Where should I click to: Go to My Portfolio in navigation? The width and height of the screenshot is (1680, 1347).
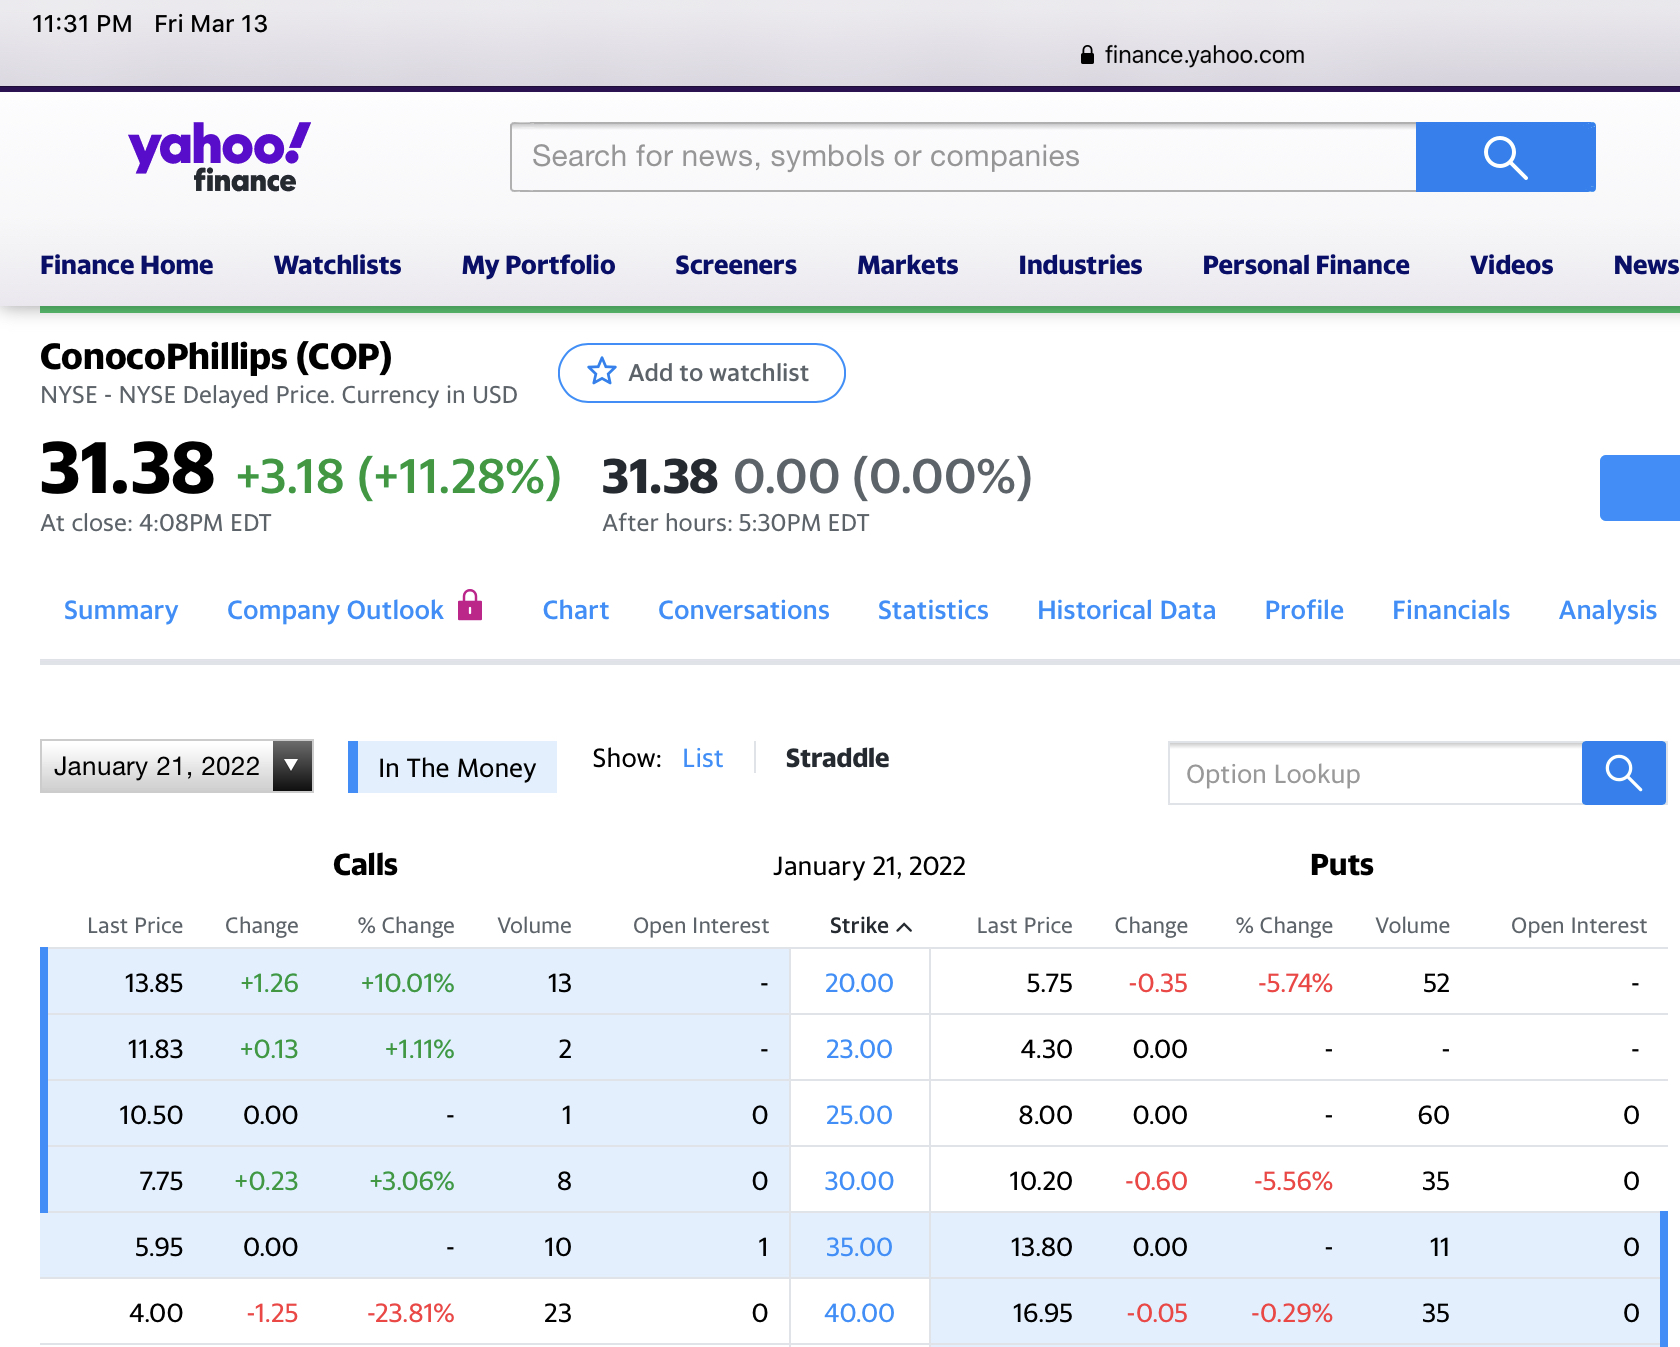[x=538, y=265]
